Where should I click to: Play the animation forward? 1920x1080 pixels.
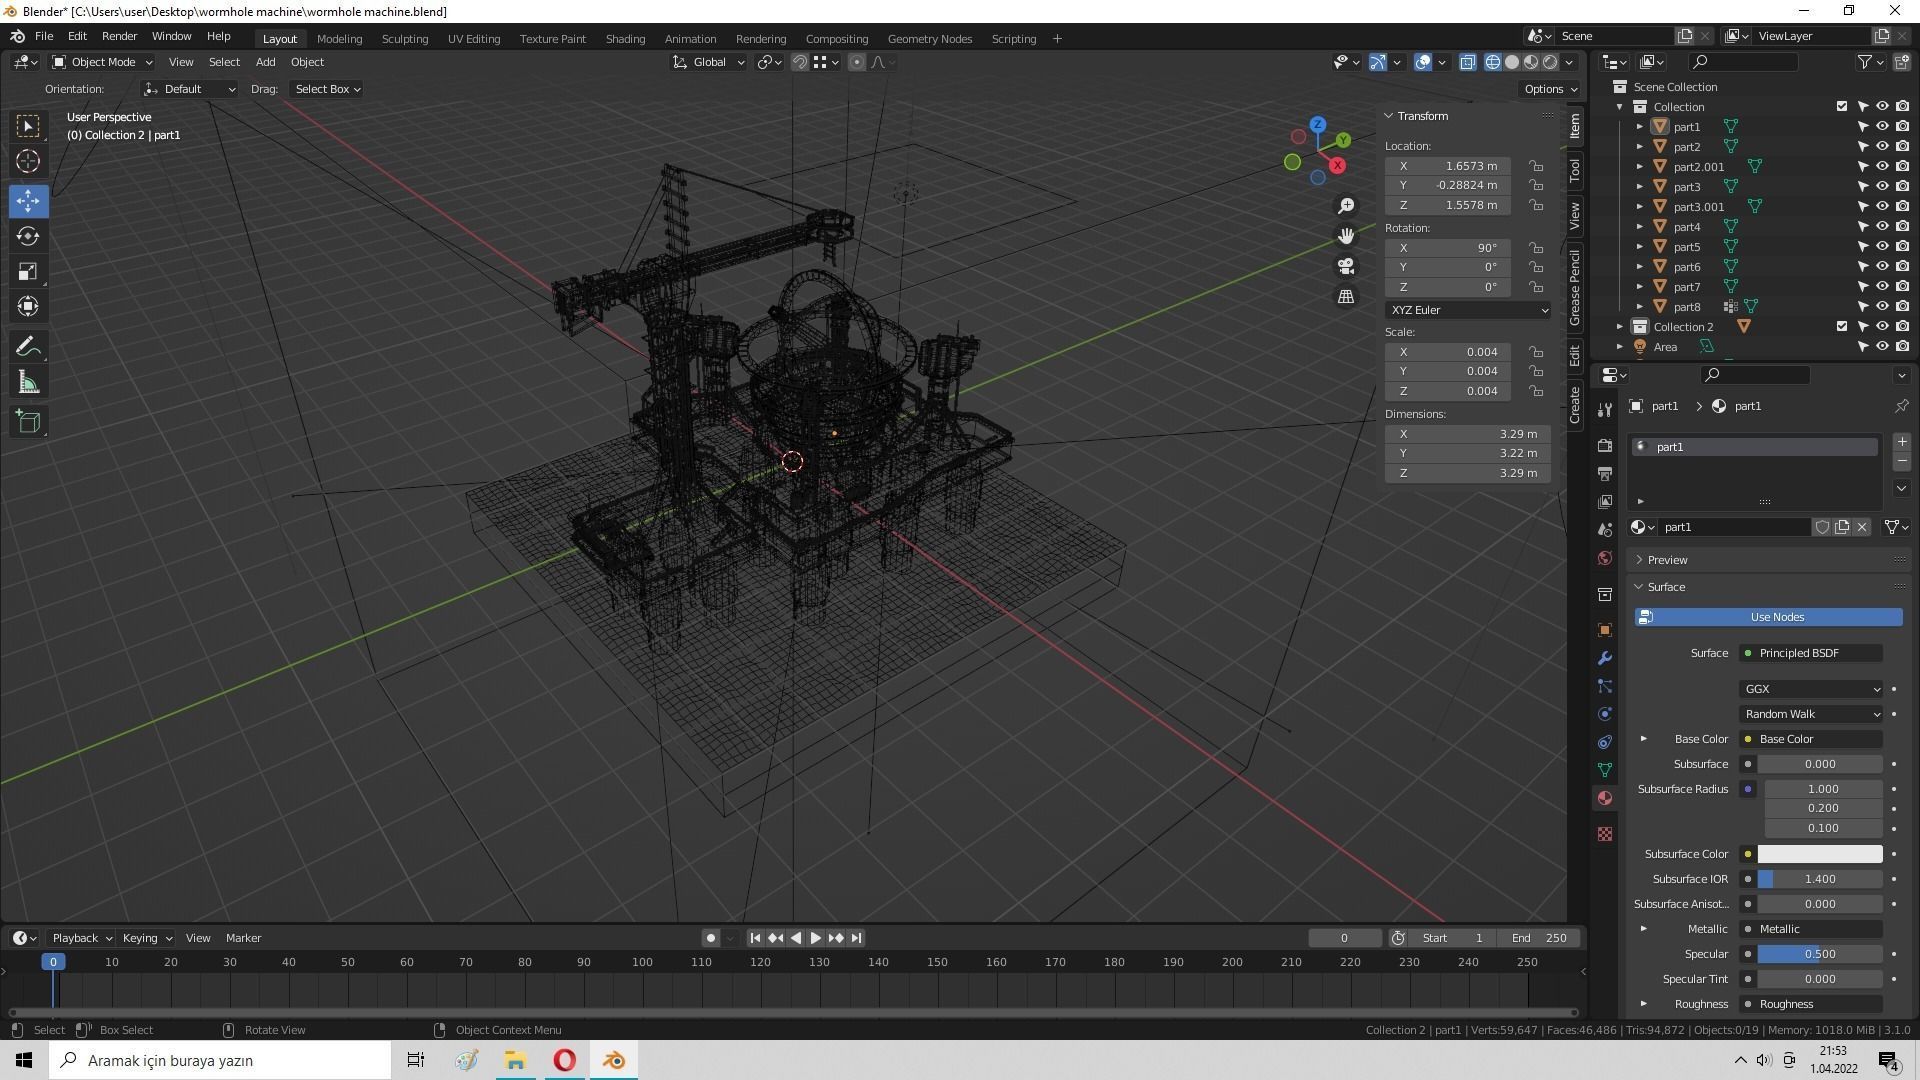click(x=815, y=938)
